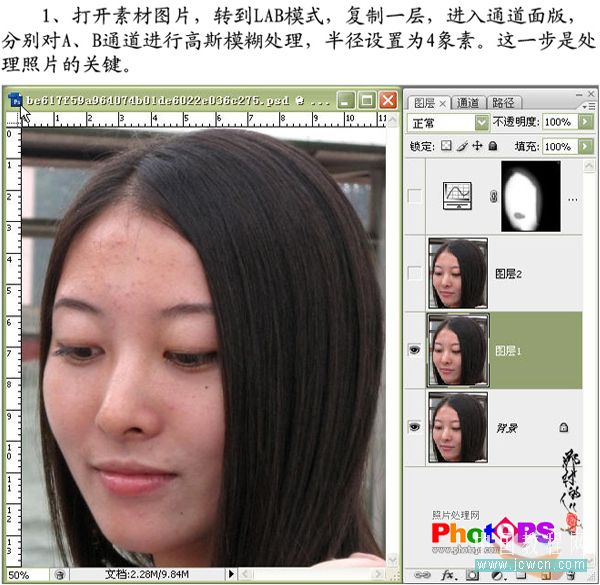Click the document vertical scrollbar down arrow
The height and width of the screenshot is (585, 600).
393,560
